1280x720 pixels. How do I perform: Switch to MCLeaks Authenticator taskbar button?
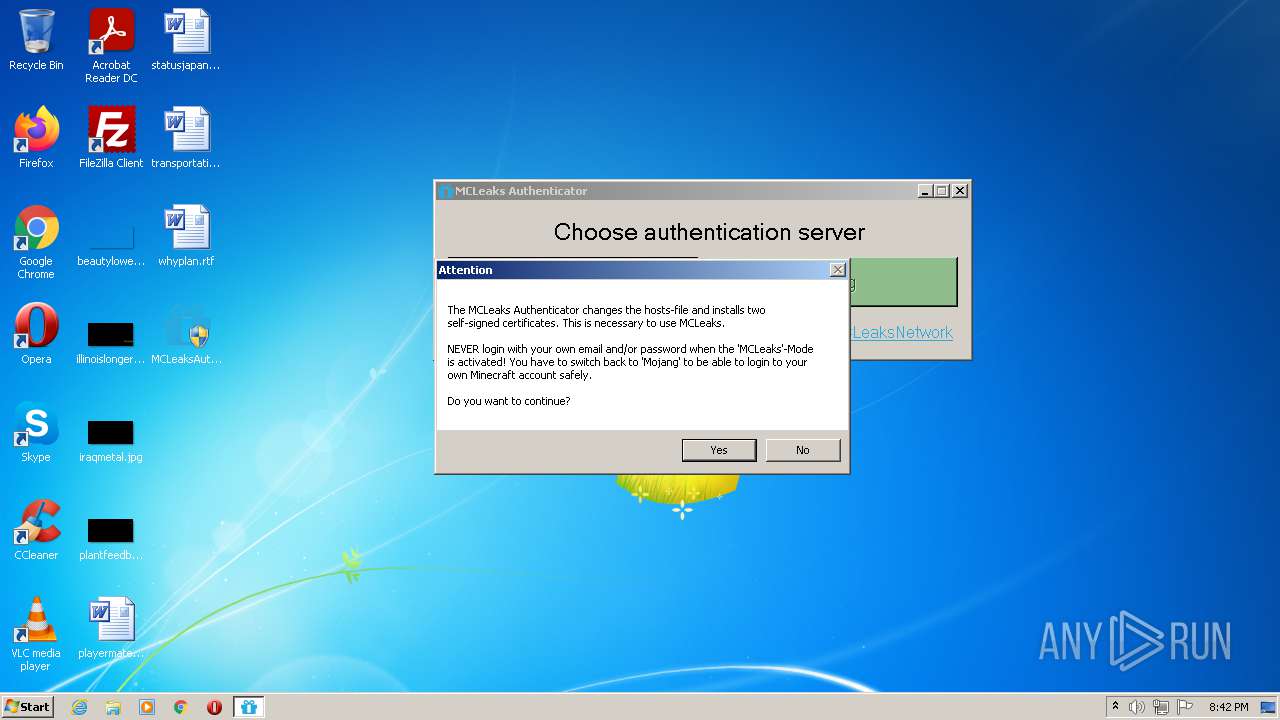248,707
